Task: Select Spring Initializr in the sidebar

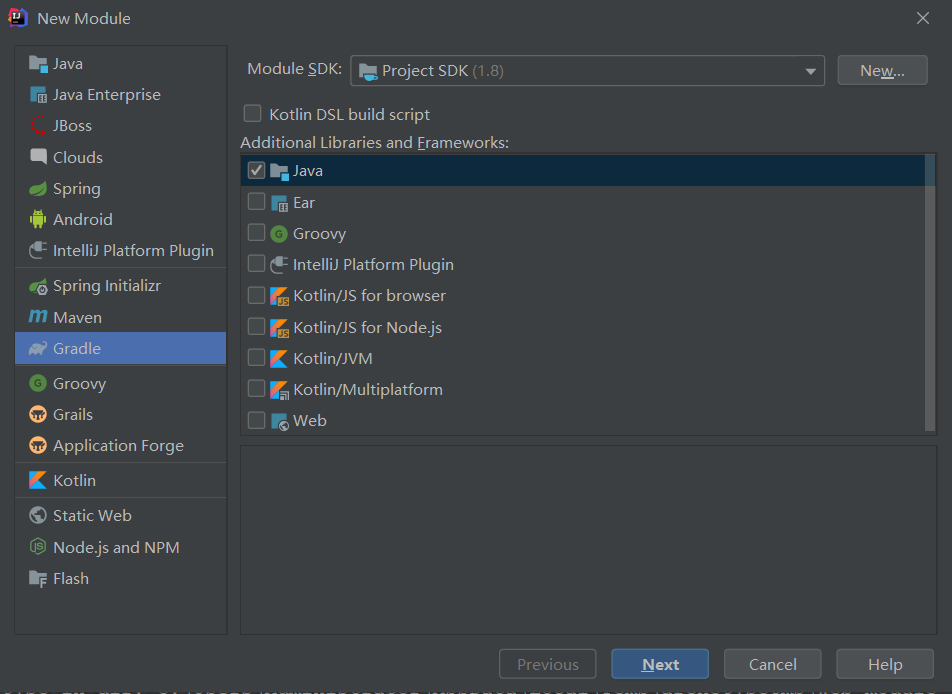Action: pos(103,285)
